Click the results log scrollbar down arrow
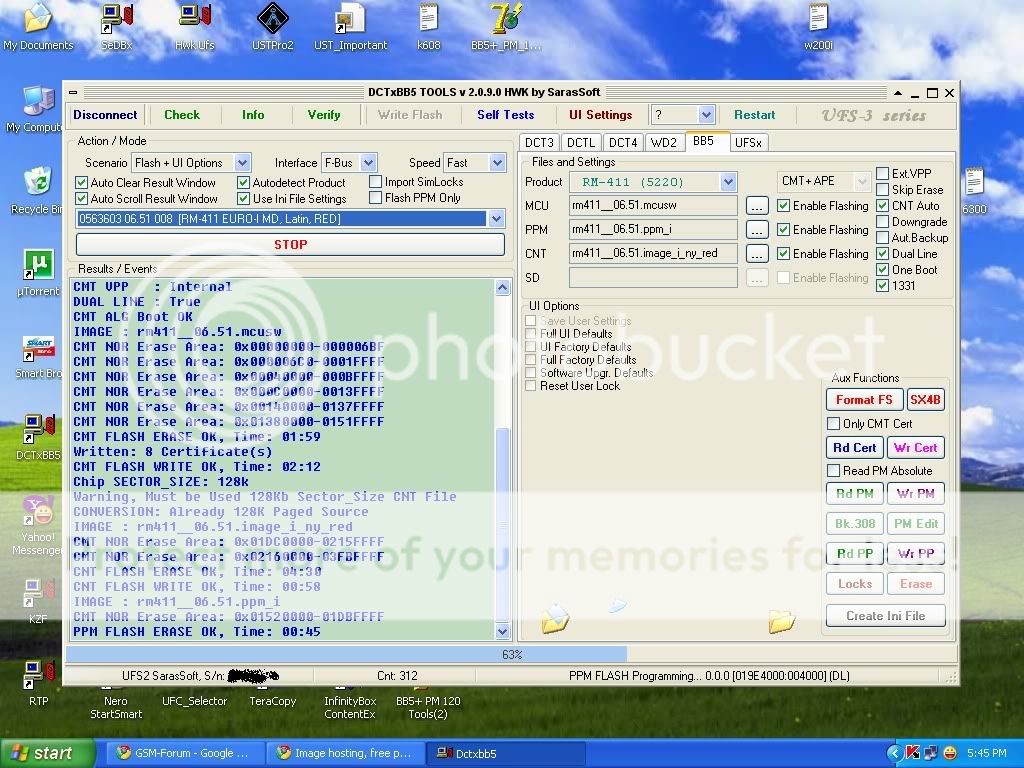 click(x=502, y=632)
